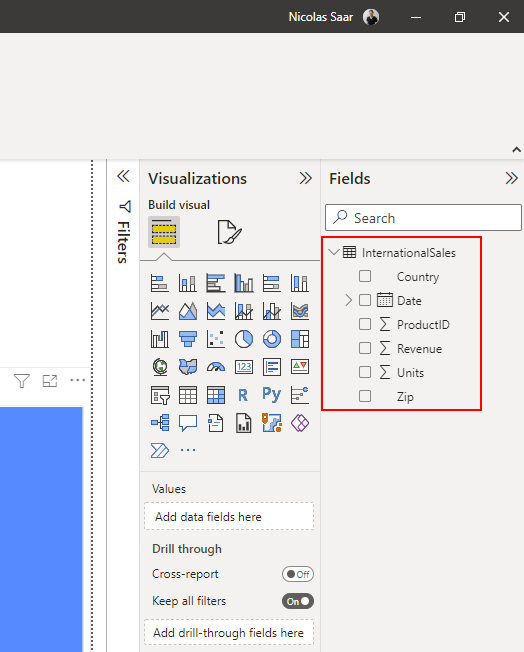Image resolution: width=524 pixels, height=652 pixels.
Task: Select the Stacked bar chart visual
Action: (160, 283)
